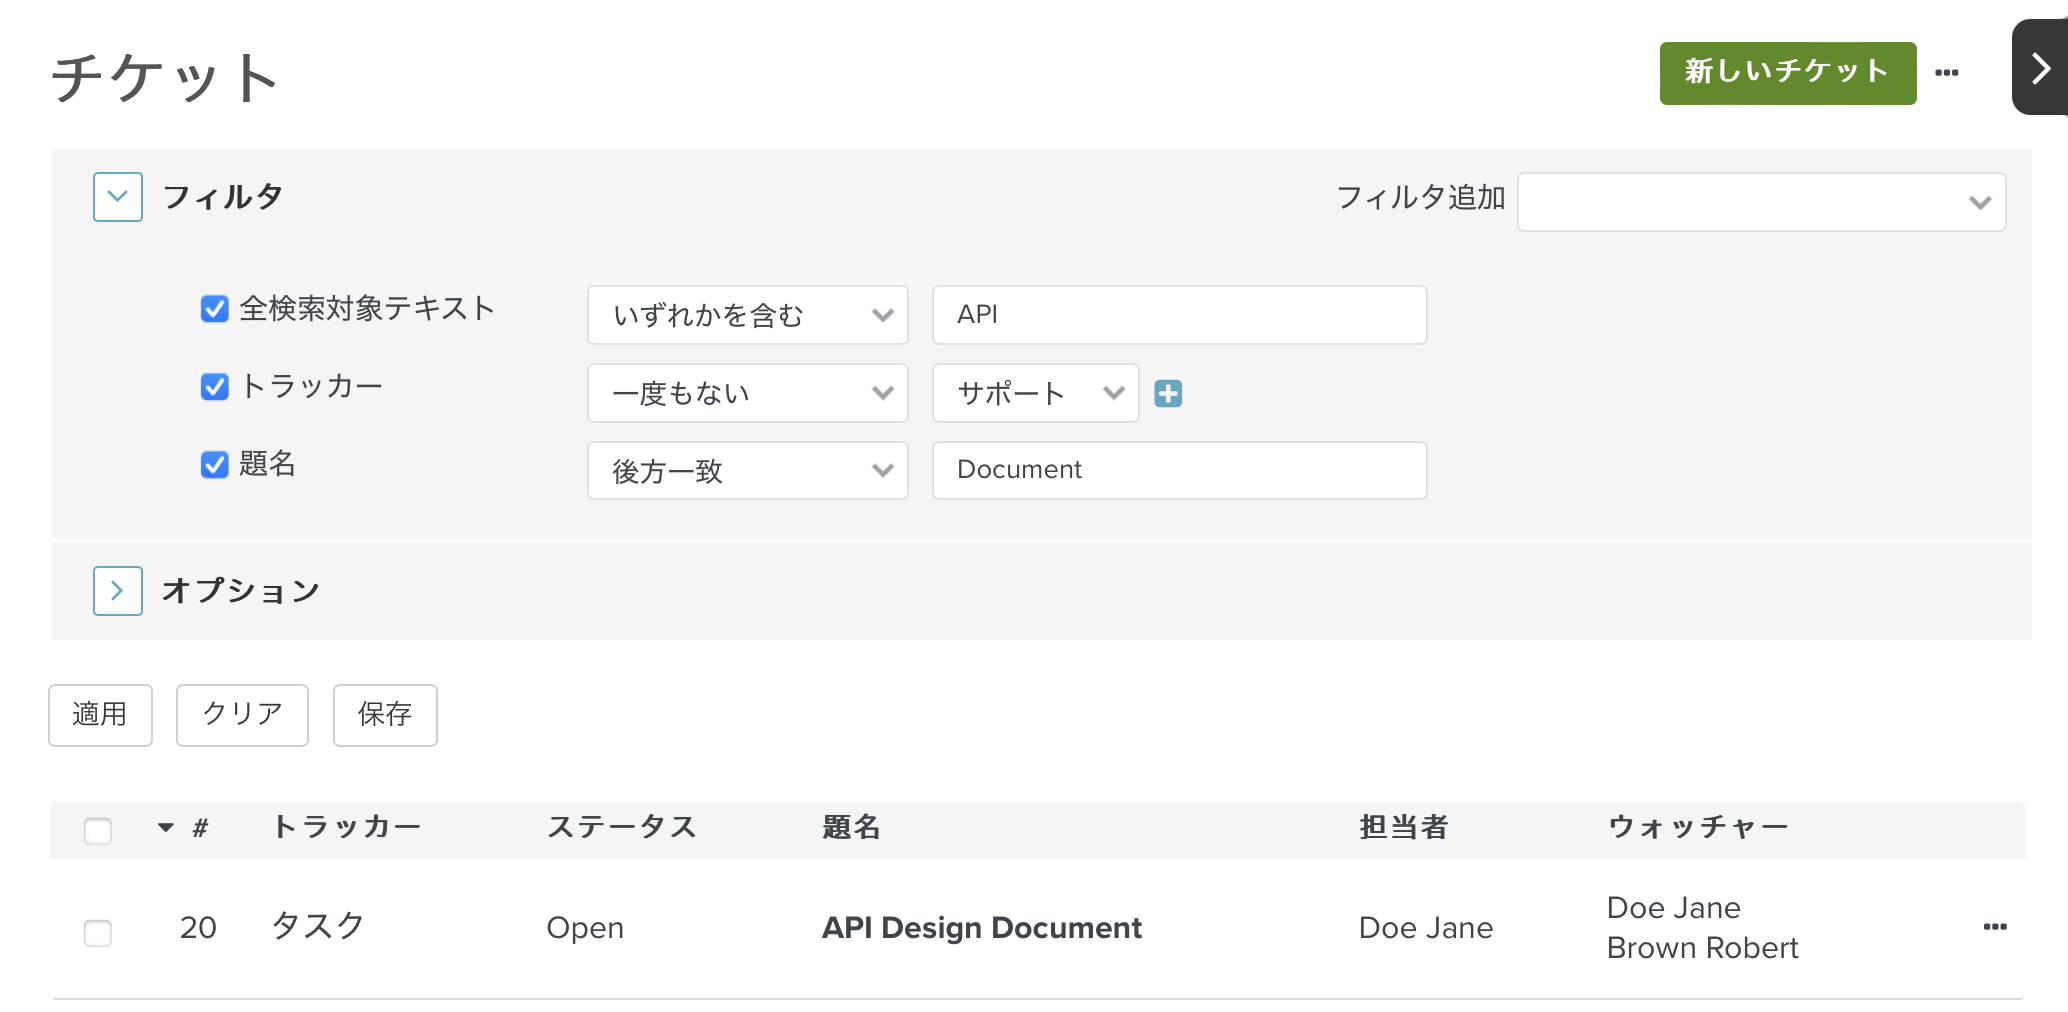The width and height of the screenshot is (2068, 1012).
Task: Open watcher Brown Robert's profile
Action: click(1702, 948)
